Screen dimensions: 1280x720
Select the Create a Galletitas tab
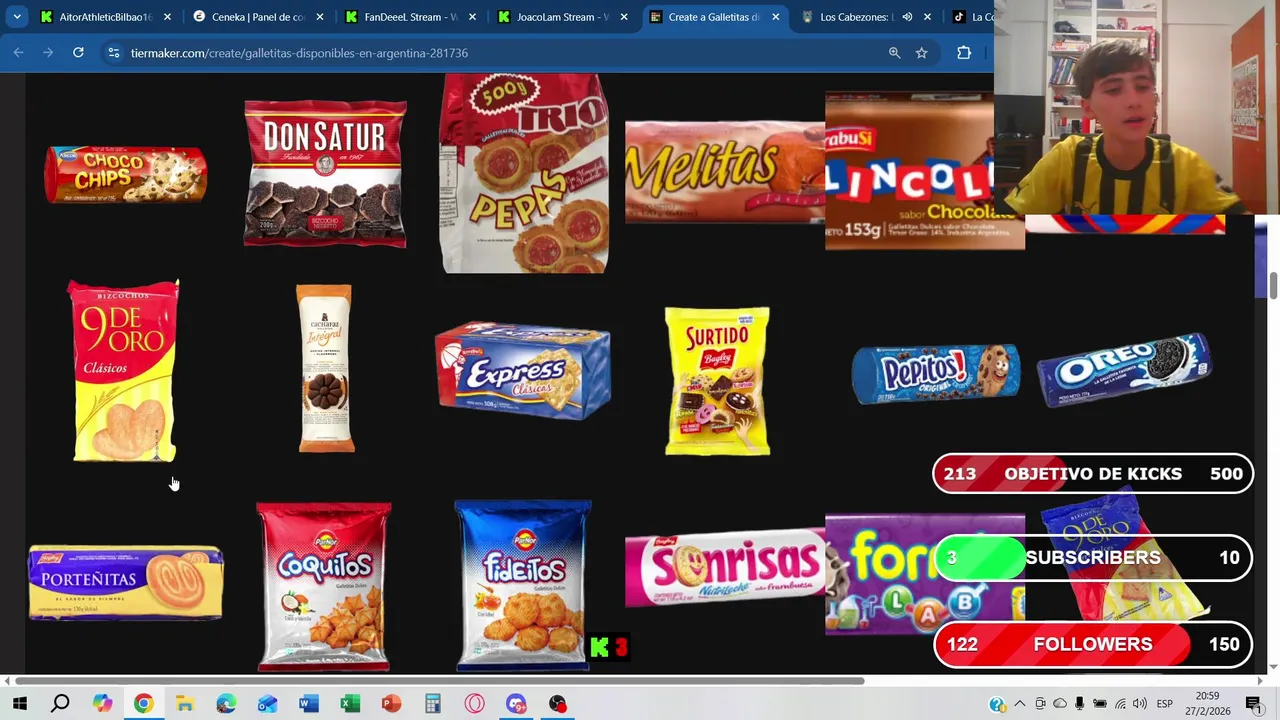pyautogui.click(x=714, y=17)
